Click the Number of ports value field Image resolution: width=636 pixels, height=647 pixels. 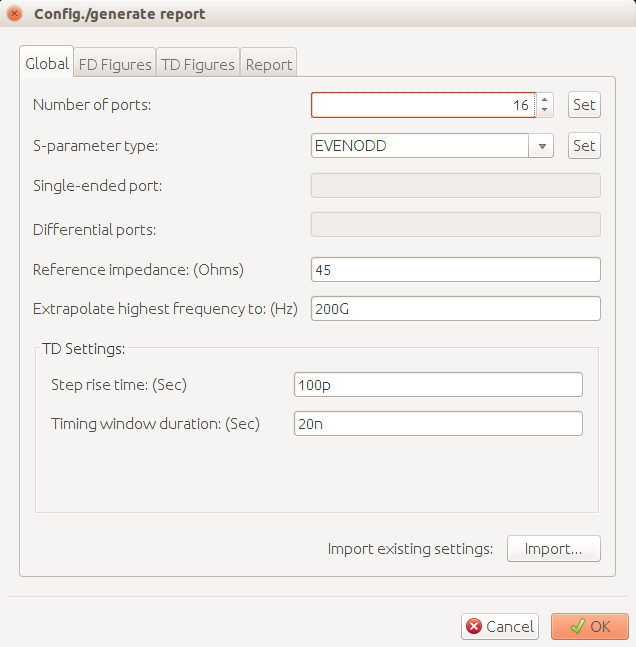click(421, 105)
